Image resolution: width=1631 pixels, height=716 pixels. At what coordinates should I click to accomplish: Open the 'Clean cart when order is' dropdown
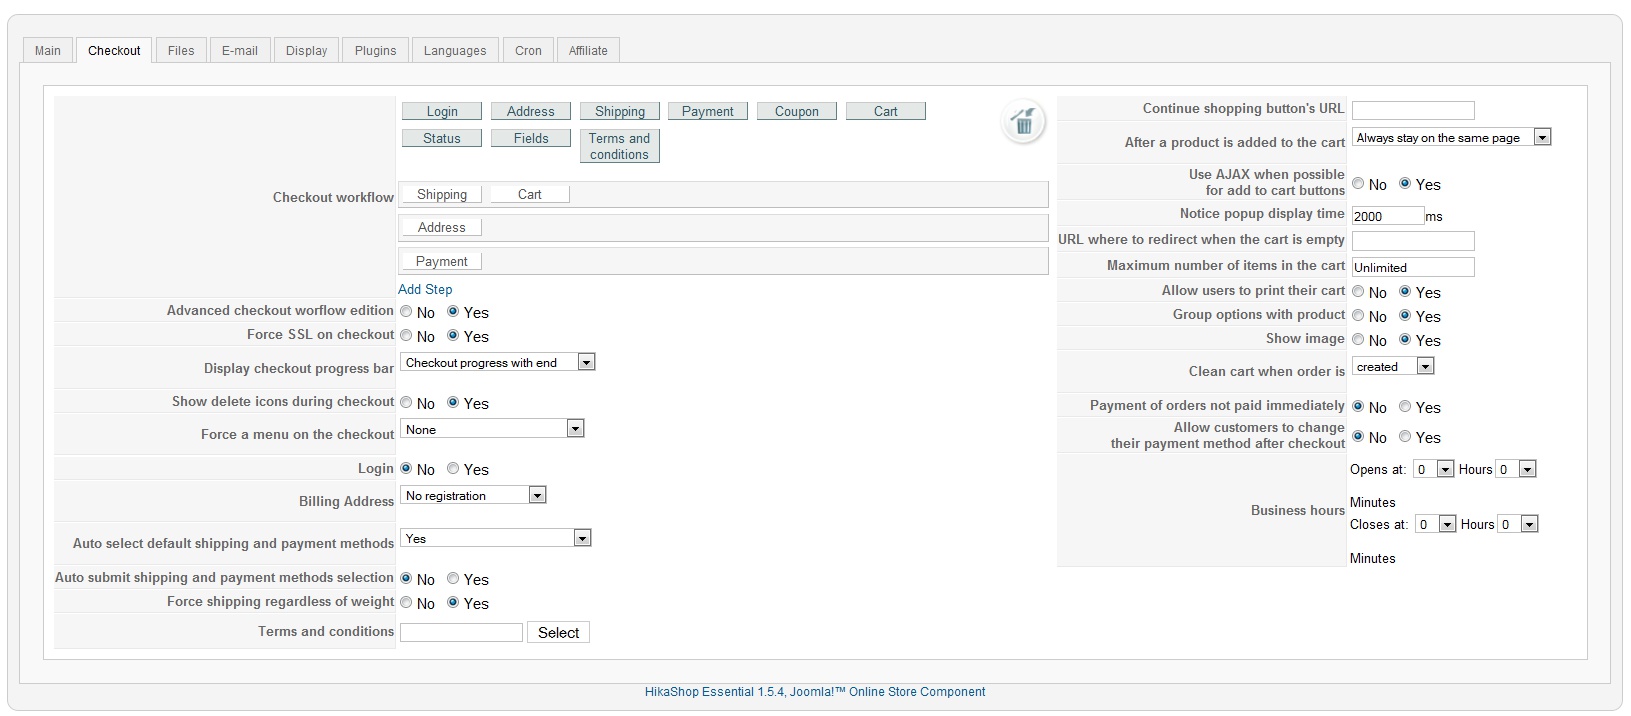[1394, 367]
